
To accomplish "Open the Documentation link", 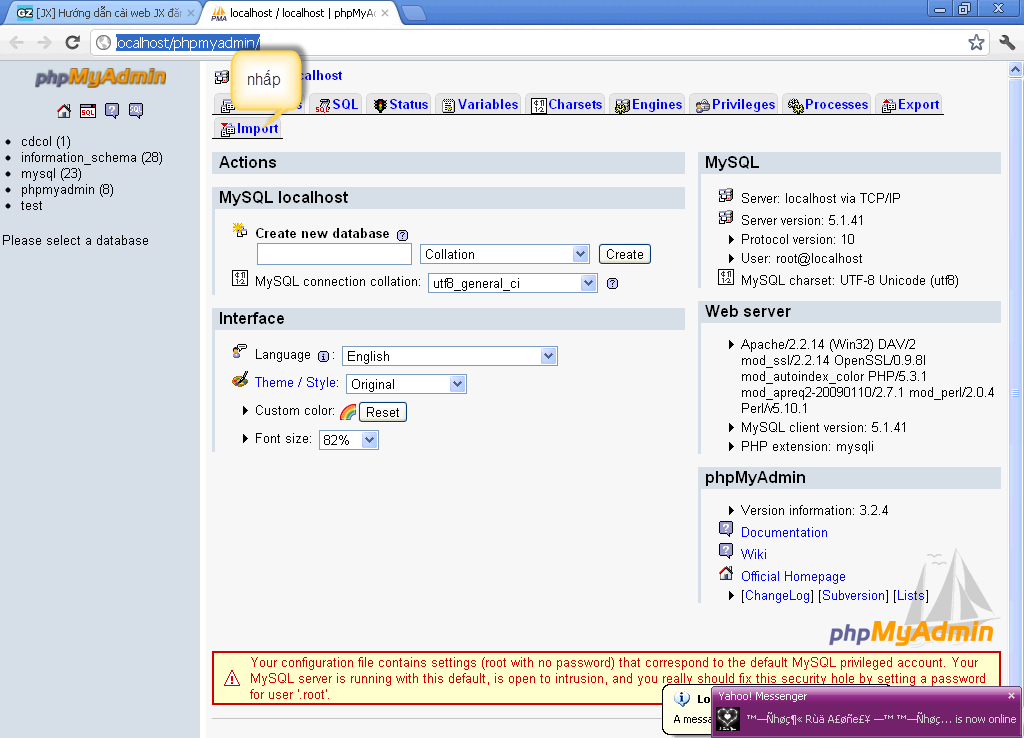I will pyautogui.click(x=784, y=532).
